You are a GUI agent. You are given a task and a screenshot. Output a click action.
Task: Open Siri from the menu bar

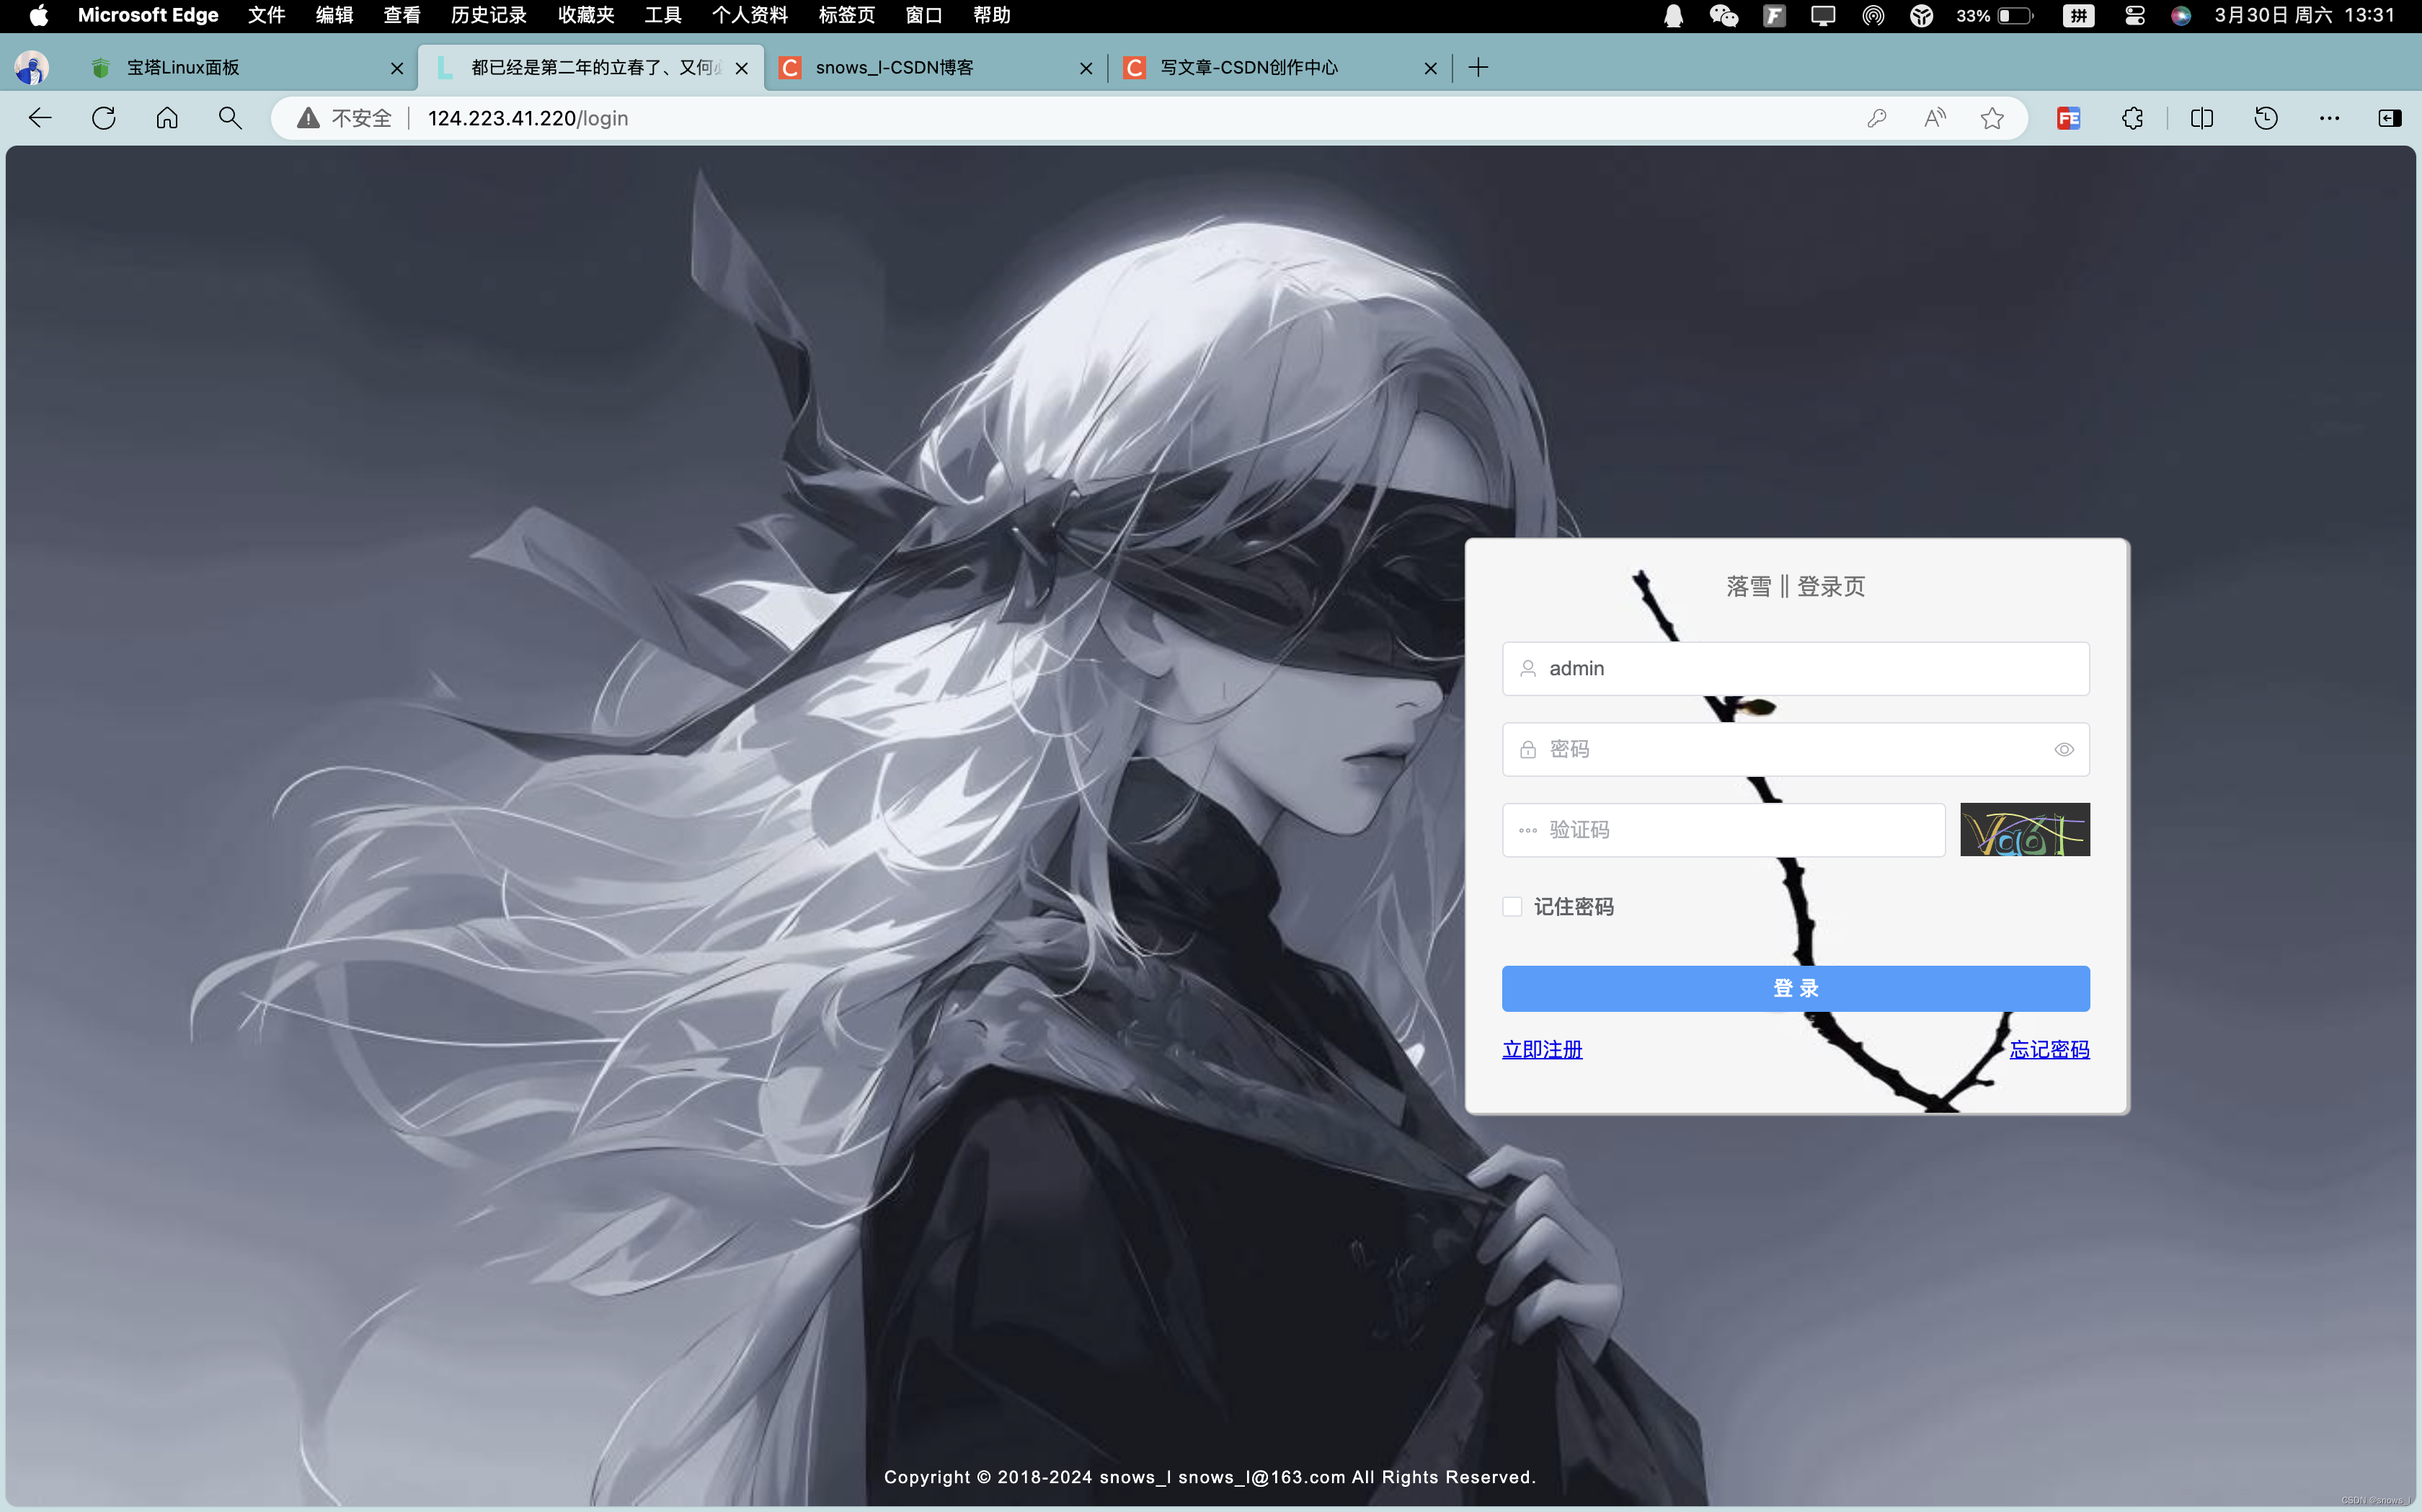[x=2181, y=15]
